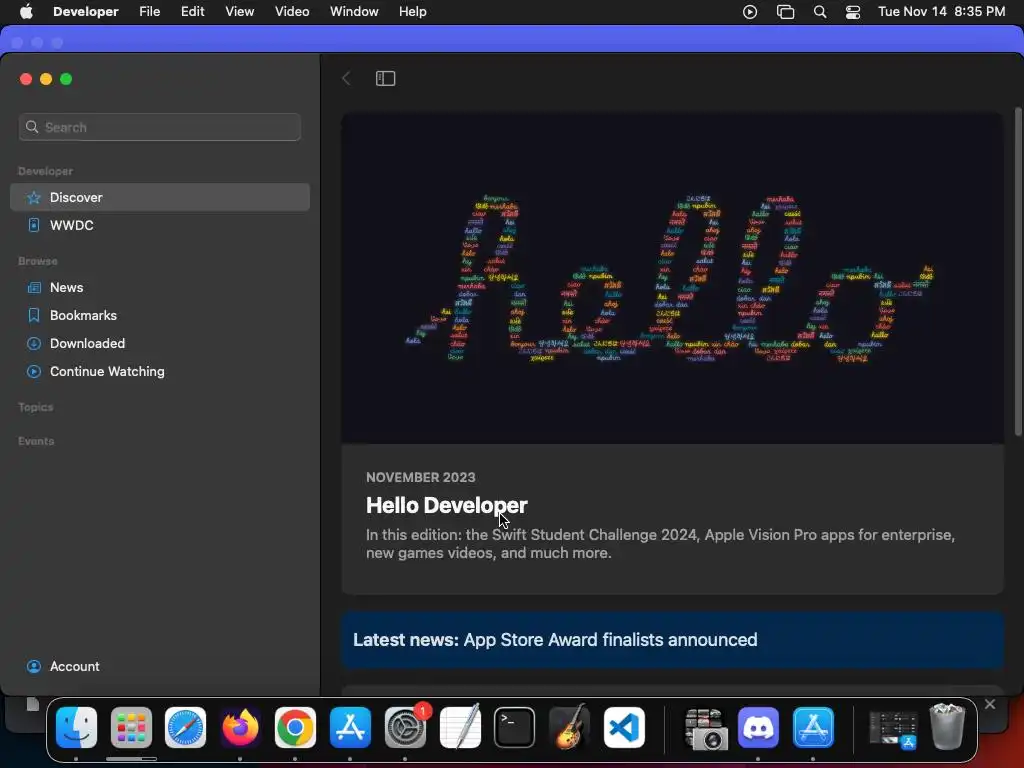Screen dimensions: 1024x768
Task: Click the News newspaper icon
Action: tap(34, 287)
